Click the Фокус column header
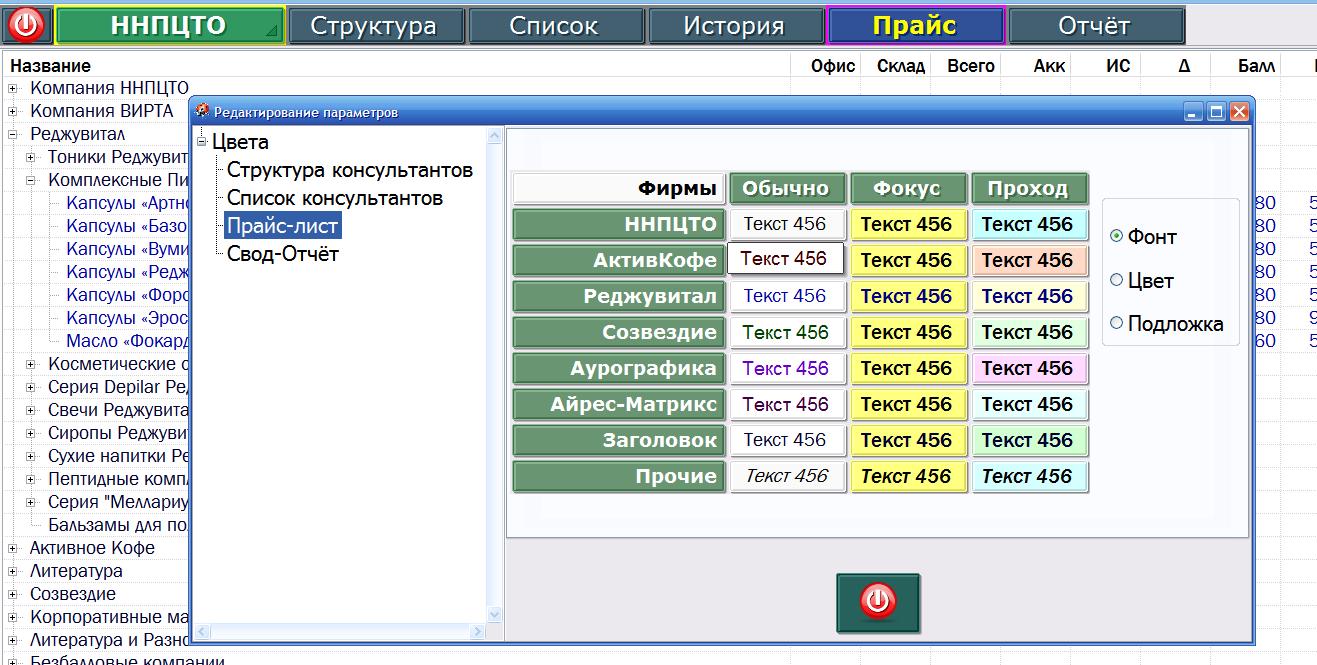The image size is (1317, 665). tap(907, 188)
